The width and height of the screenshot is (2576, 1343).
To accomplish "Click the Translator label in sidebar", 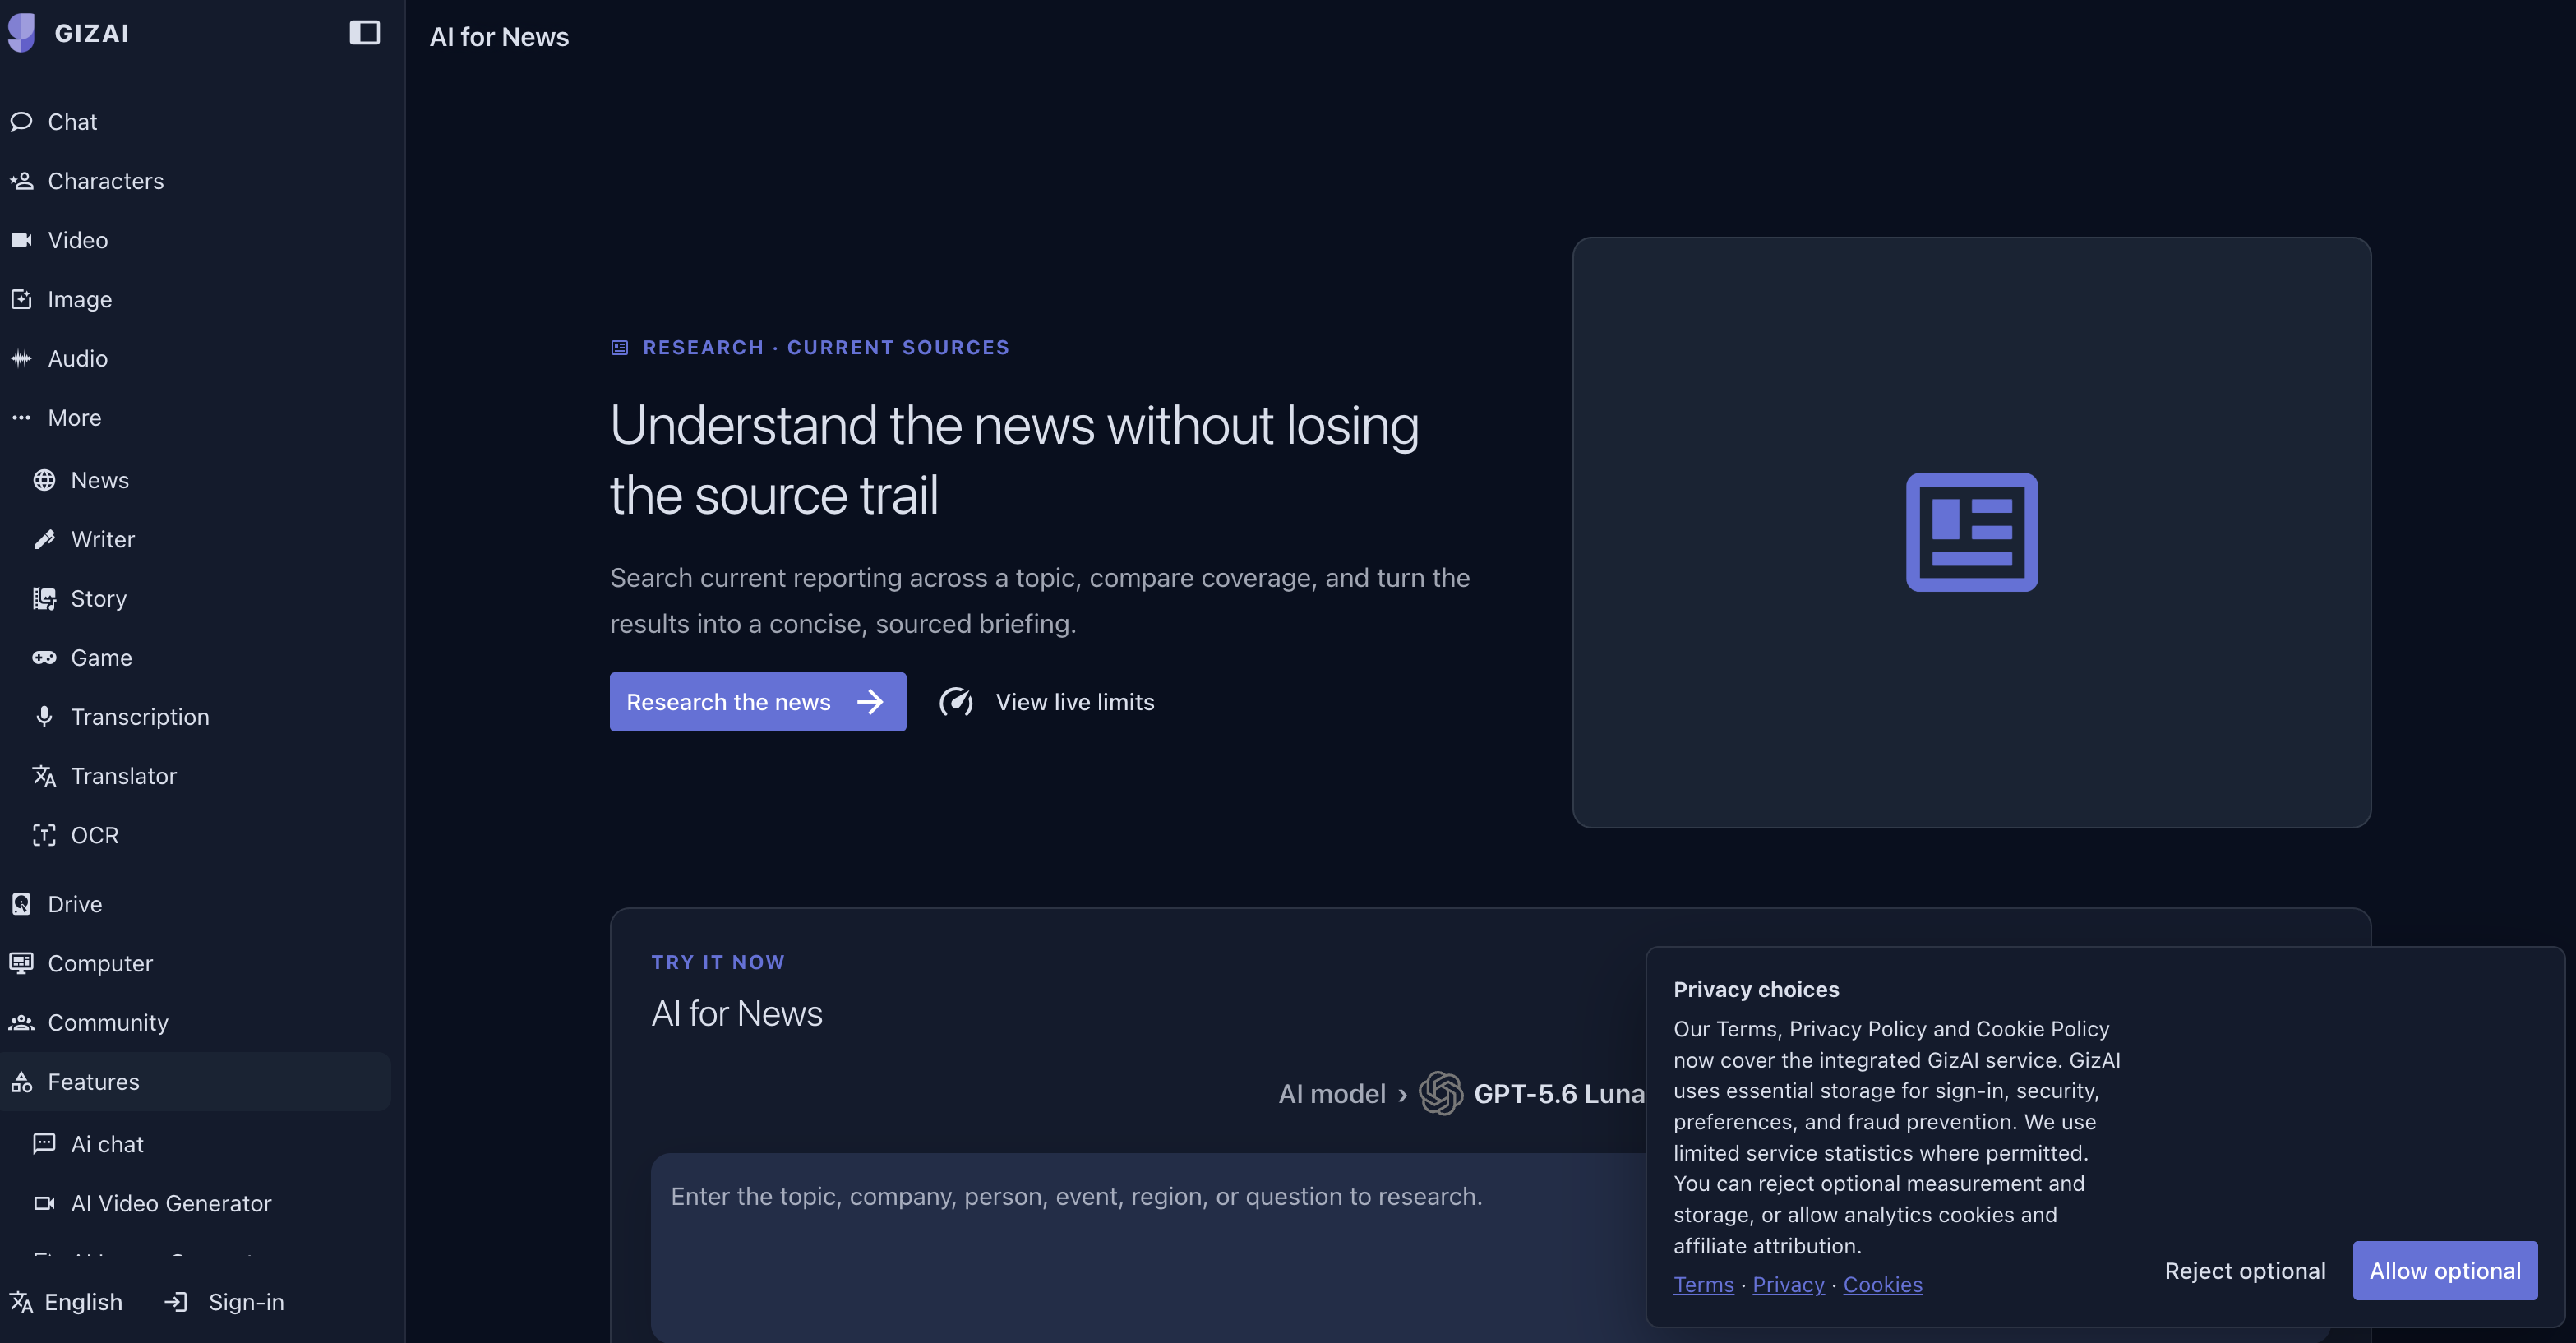I will pos(124,776).
